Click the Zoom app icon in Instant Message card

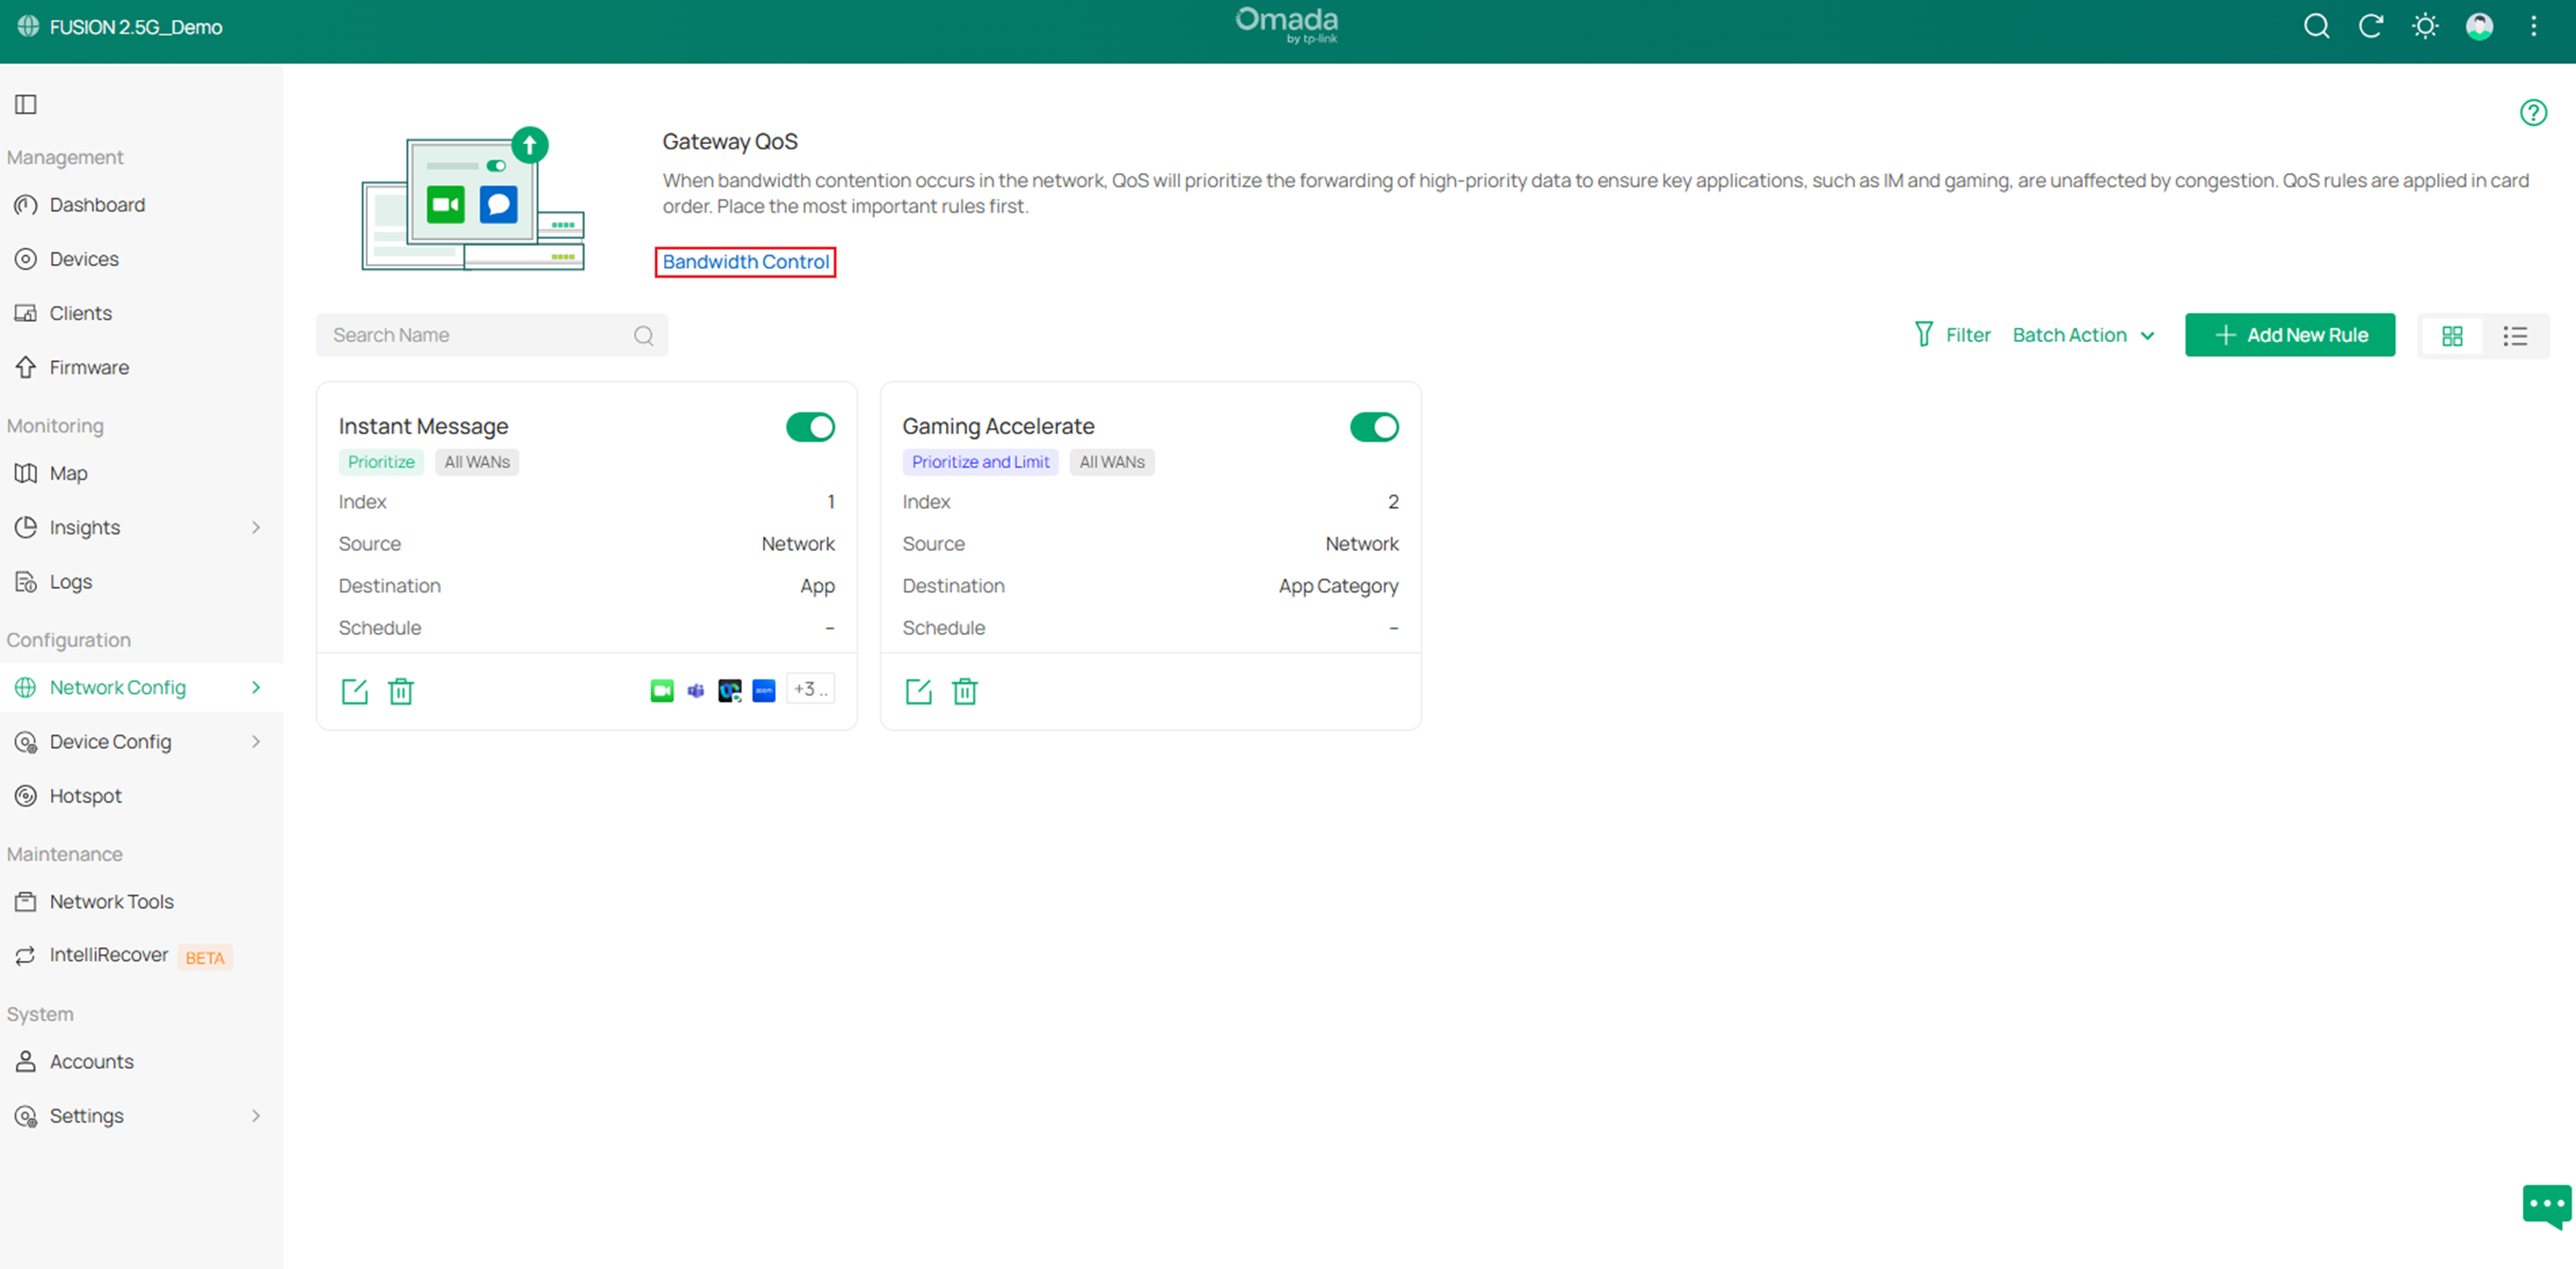pos(764,690)
